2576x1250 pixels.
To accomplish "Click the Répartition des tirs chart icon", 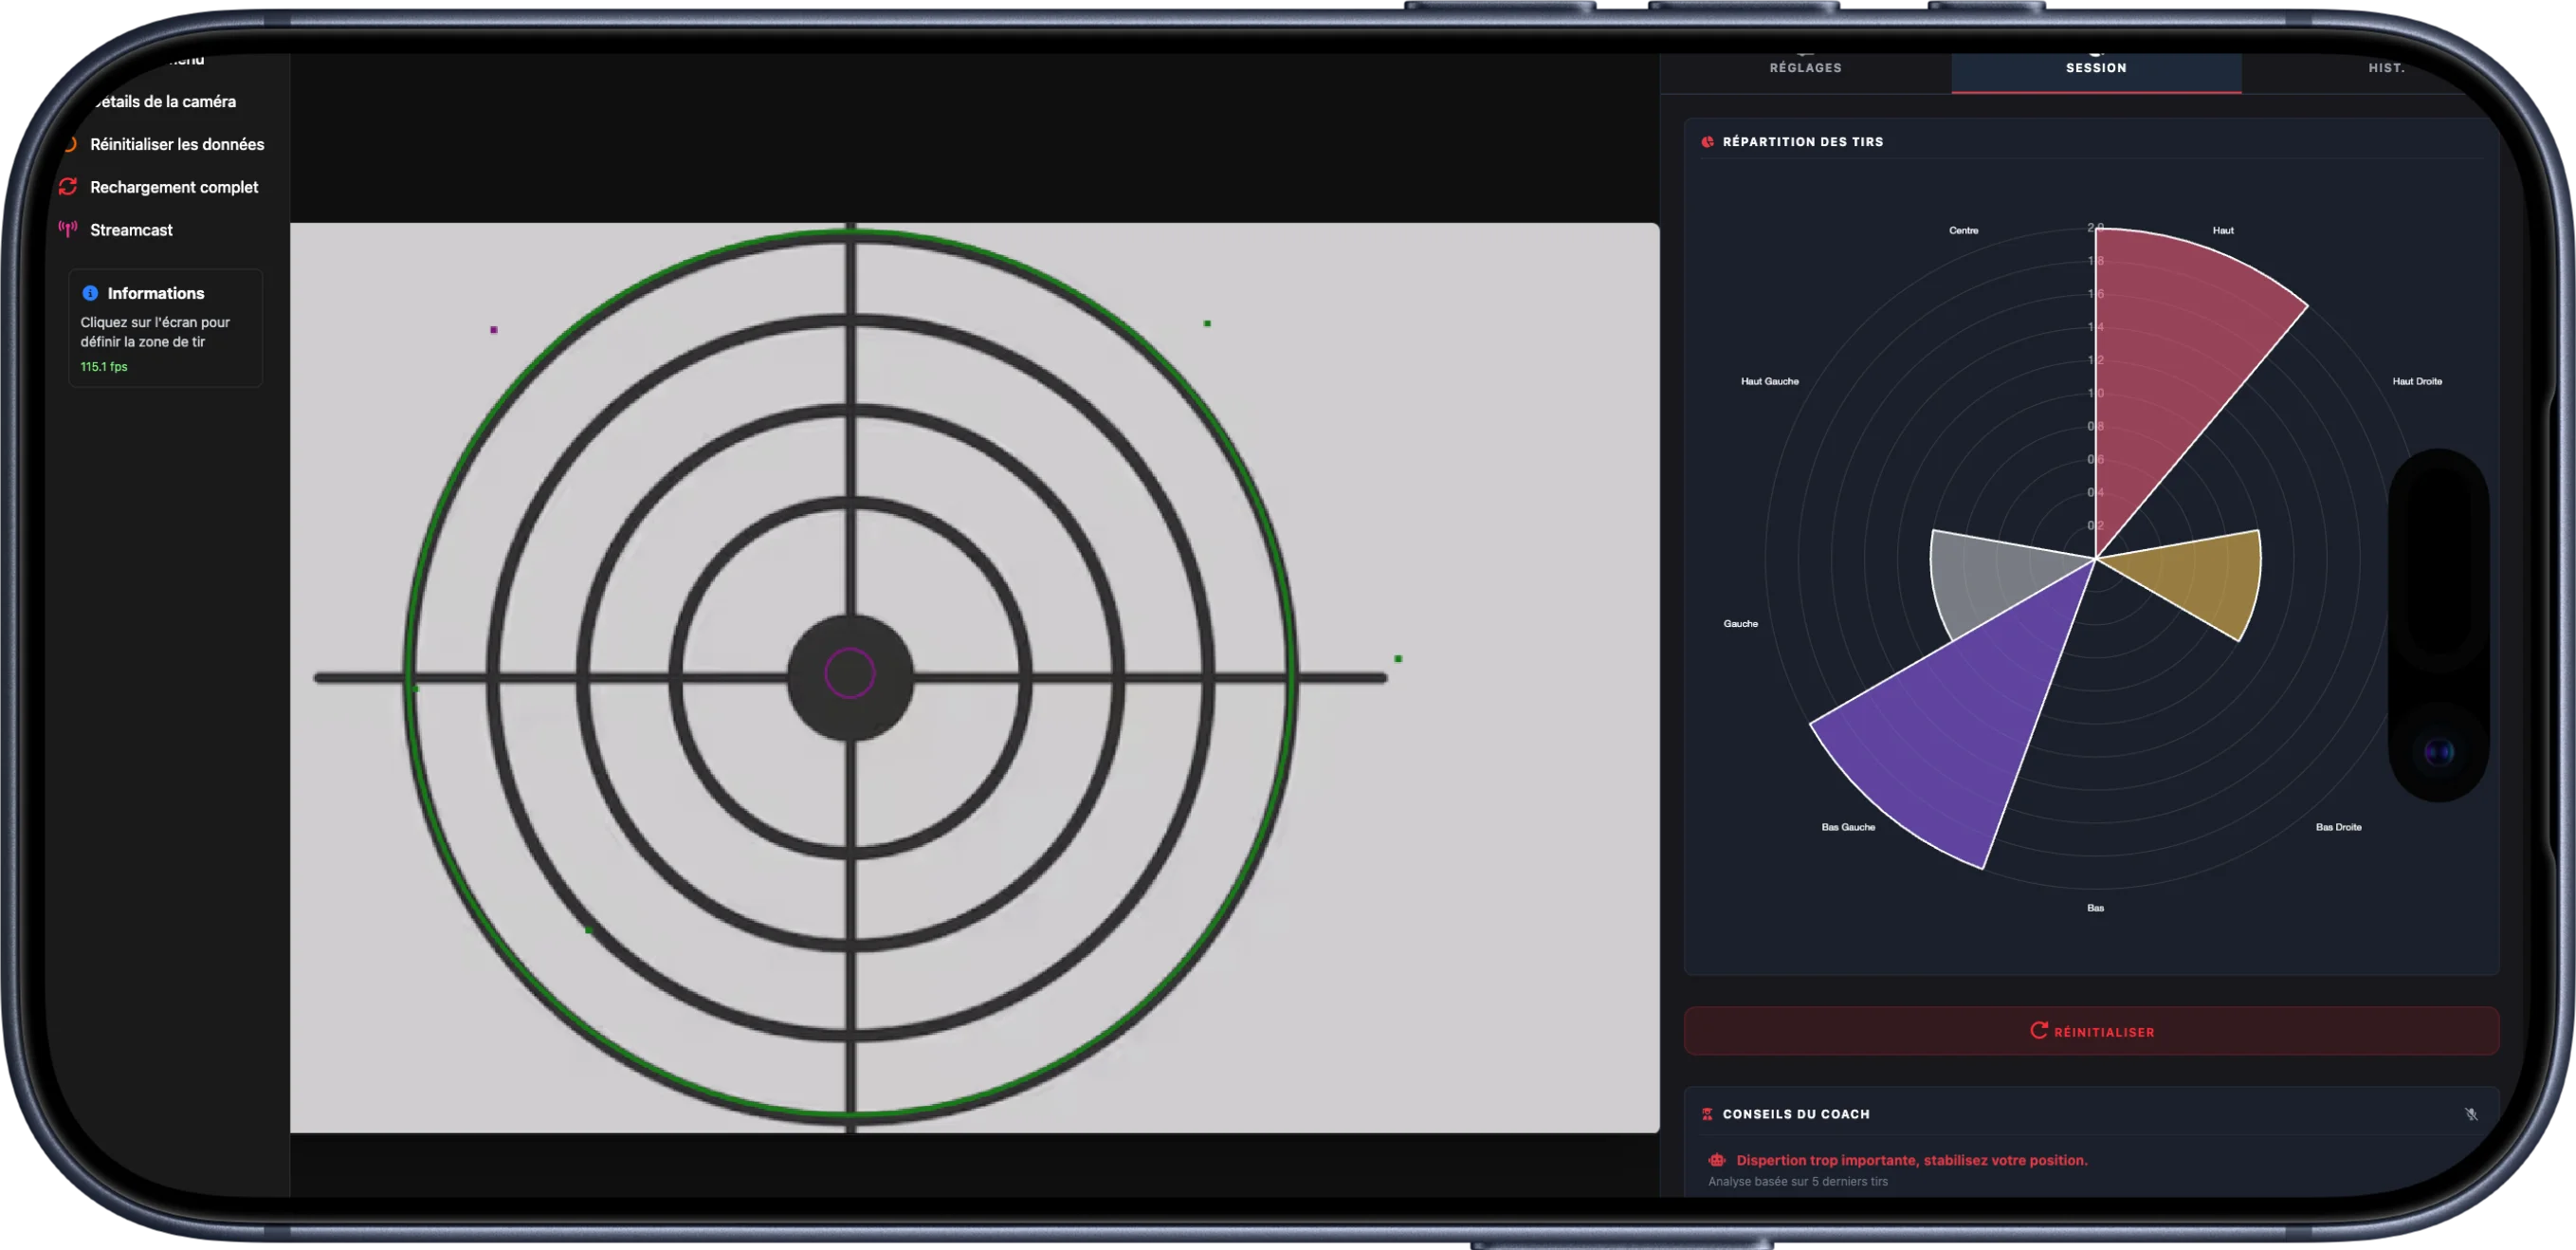I will (1707, 142).
